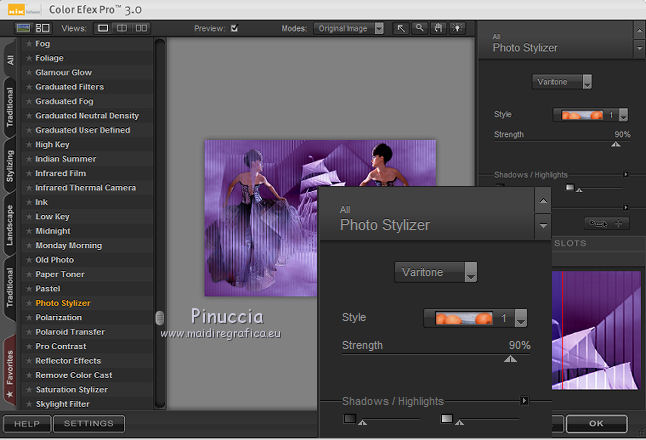
Task: Toggle favorite star beside Fog filter
Action: pos(29,44)
